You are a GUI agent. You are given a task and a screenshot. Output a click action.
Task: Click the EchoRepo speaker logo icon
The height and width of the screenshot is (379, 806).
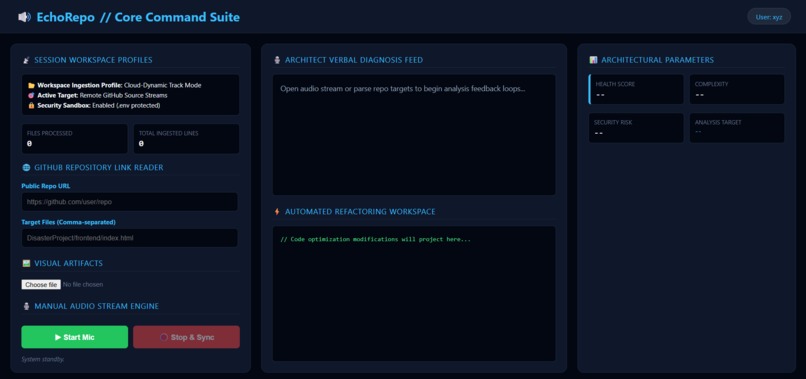24,17
